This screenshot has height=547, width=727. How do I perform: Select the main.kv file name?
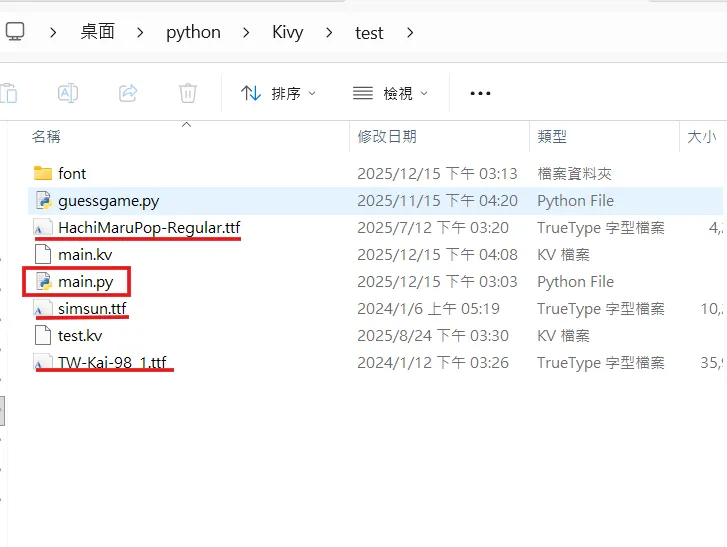click(85, 255)
